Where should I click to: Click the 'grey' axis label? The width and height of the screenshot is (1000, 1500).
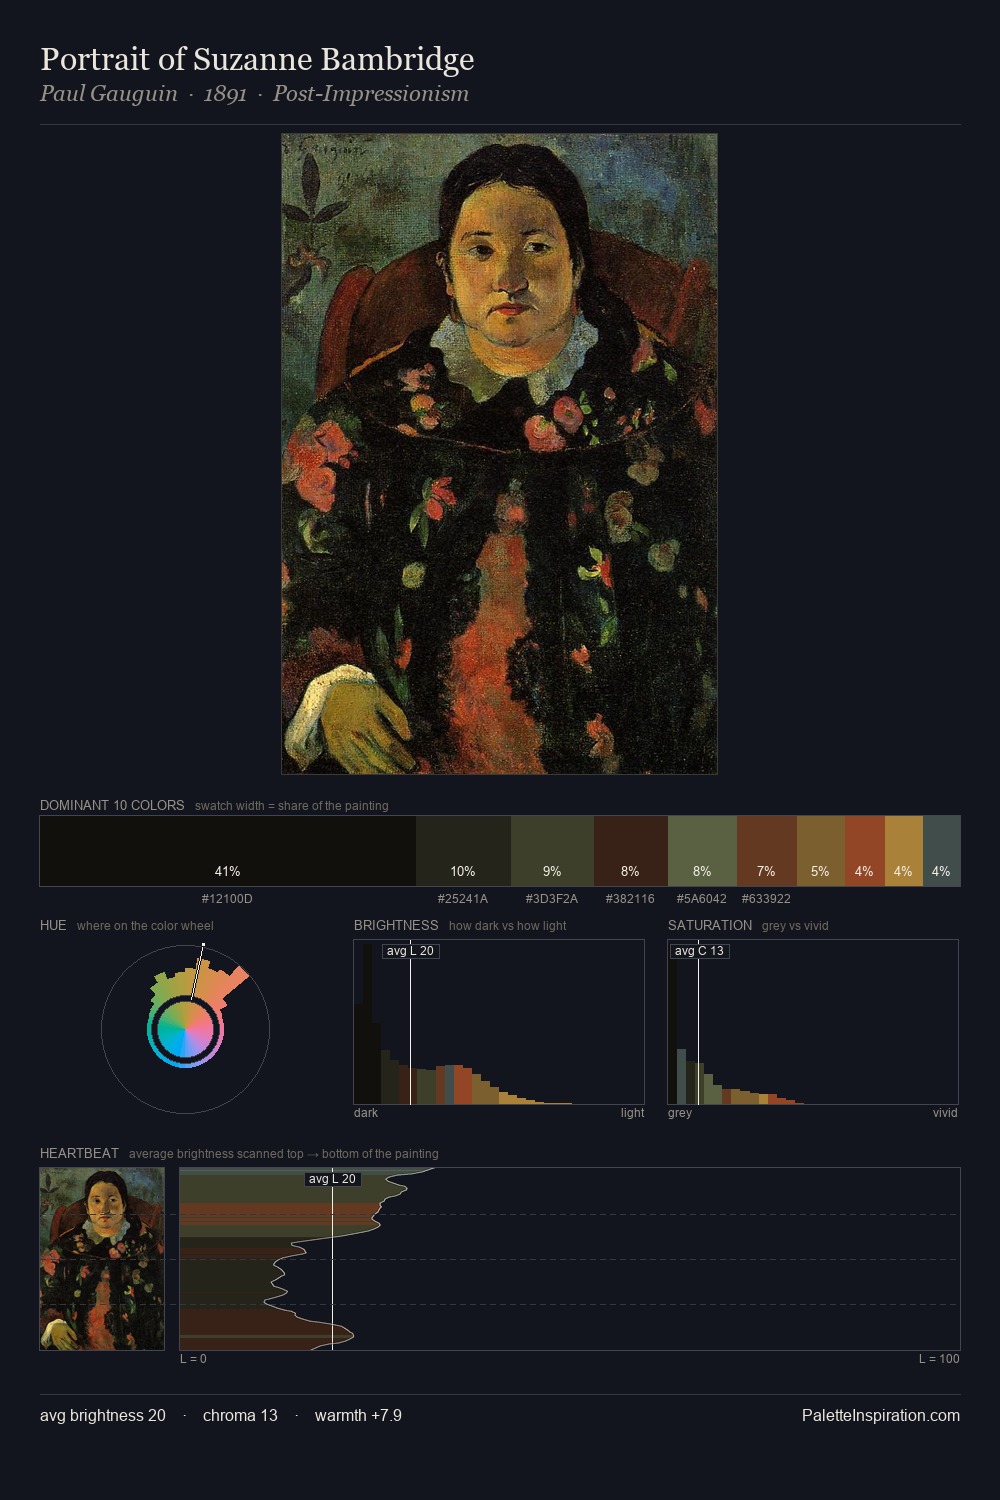click(680, 1113)
